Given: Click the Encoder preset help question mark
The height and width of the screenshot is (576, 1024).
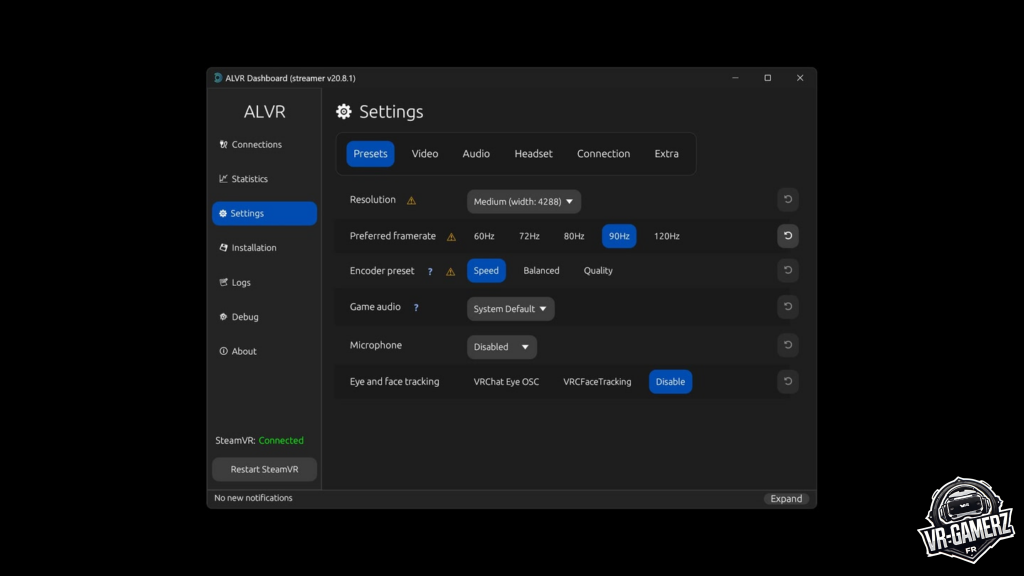Looking at the screenshot, I should (430, 271).
